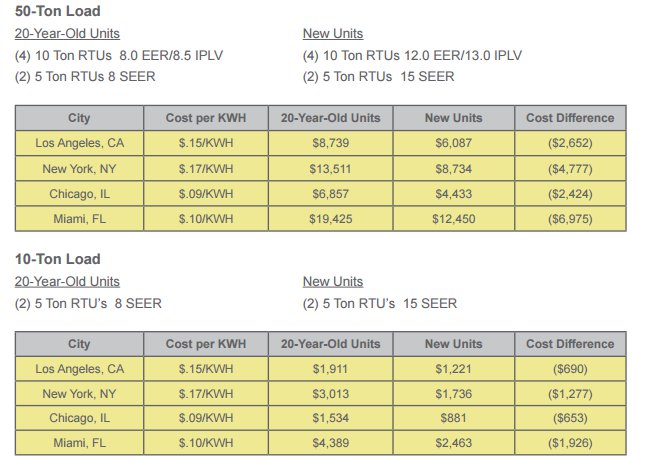
Task: Select Cost per KWH header in 10-Ton table
Action: coord(205,344)
